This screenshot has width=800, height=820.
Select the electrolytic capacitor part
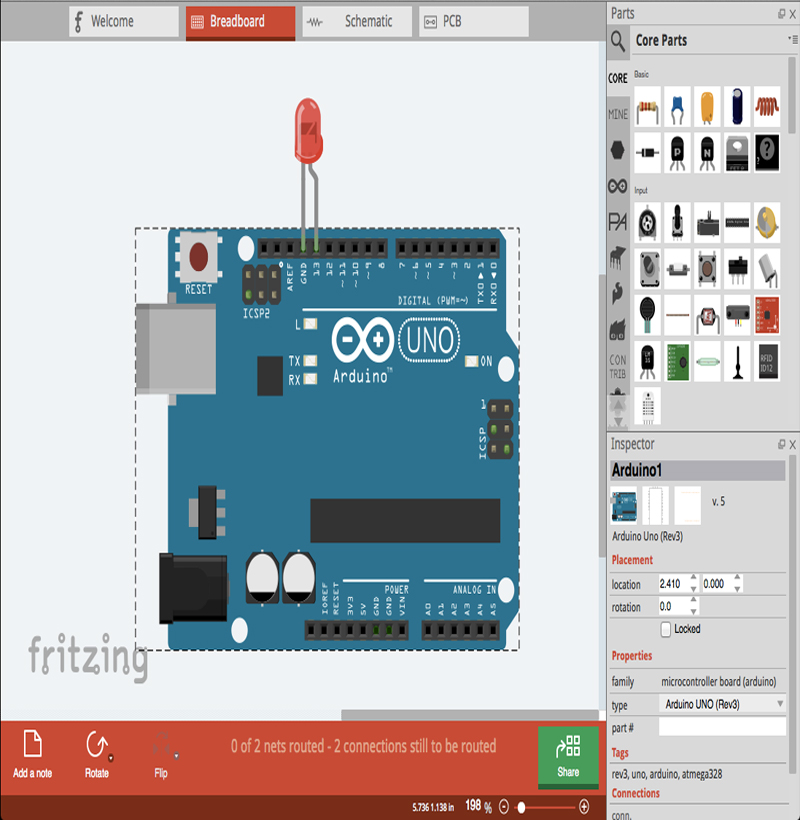coord(737,107)
